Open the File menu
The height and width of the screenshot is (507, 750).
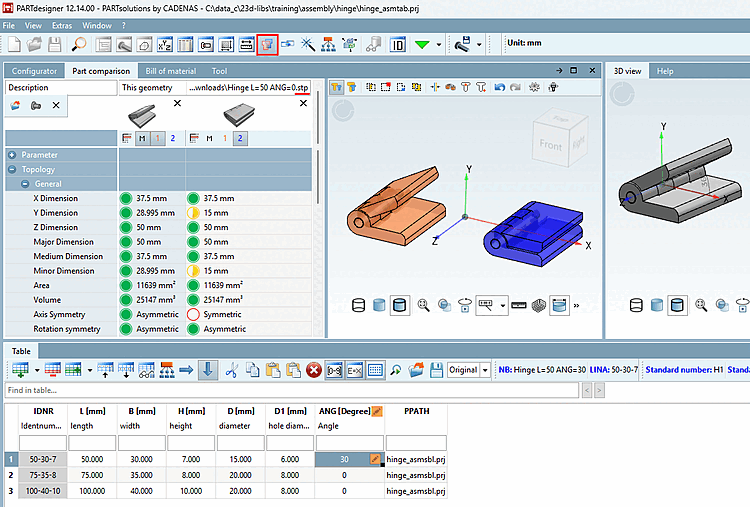pyautogui.click(x=9, y=25)
